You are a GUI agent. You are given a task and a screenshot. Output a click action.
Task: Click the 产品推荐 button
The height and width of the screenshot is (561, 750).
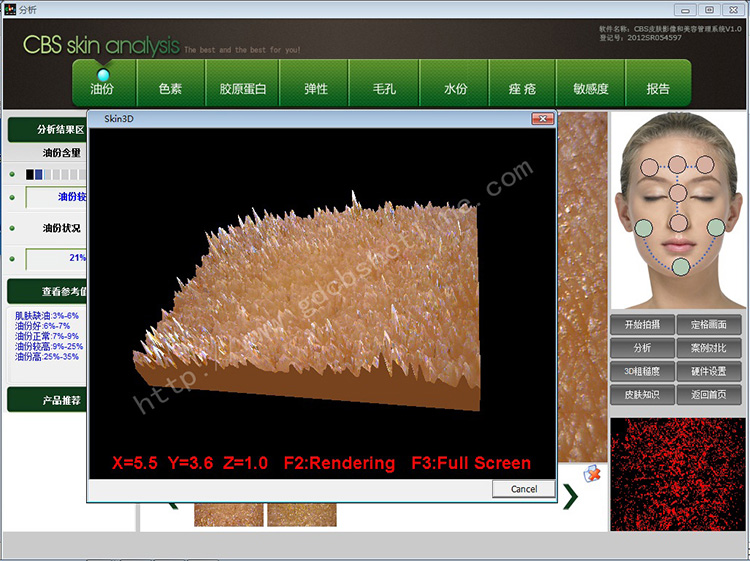pyautogui.click(x=47, y=400)
